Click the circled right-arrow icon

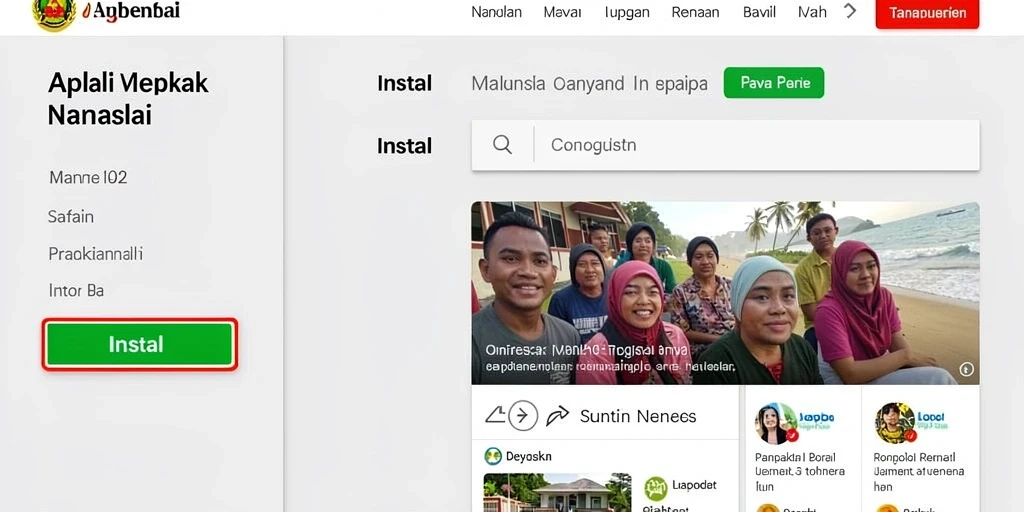click(523, 415)
